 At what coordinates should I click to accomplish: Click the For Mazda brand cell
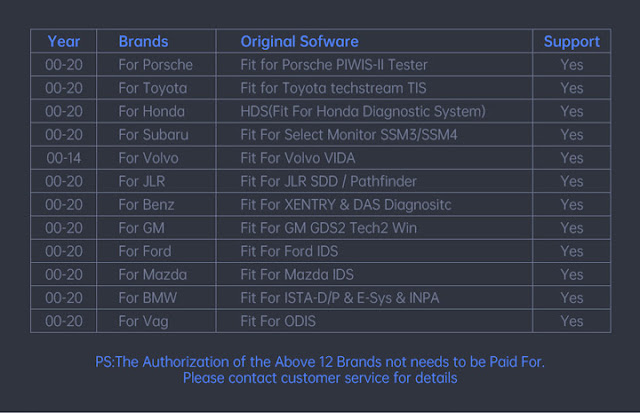point(150,274)
